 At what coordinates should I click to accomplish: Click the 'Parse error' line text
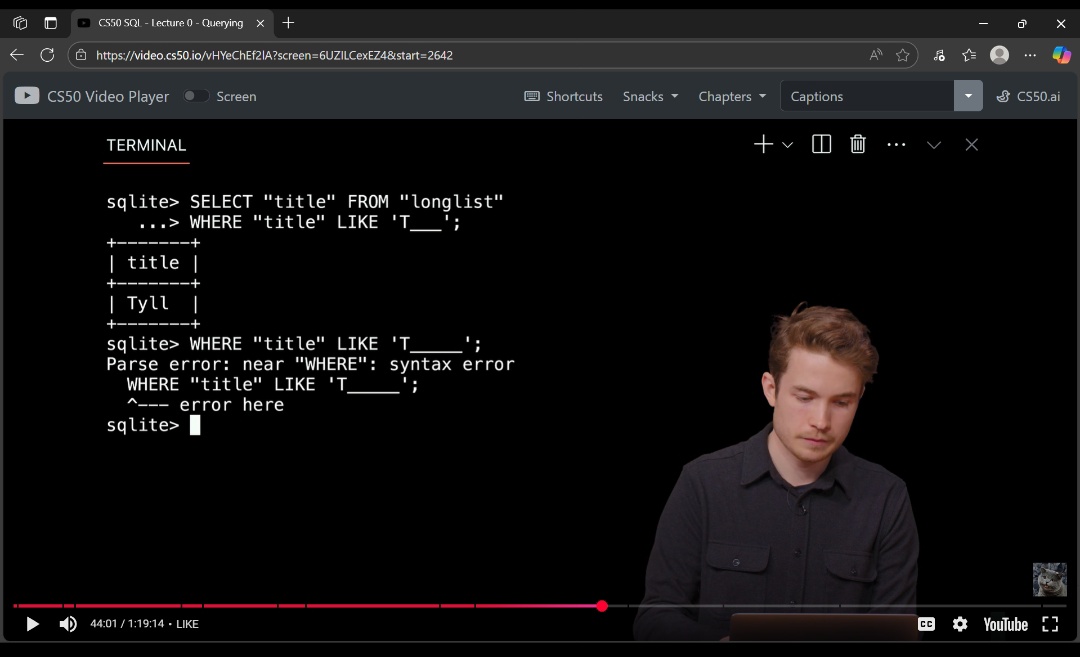310,364
